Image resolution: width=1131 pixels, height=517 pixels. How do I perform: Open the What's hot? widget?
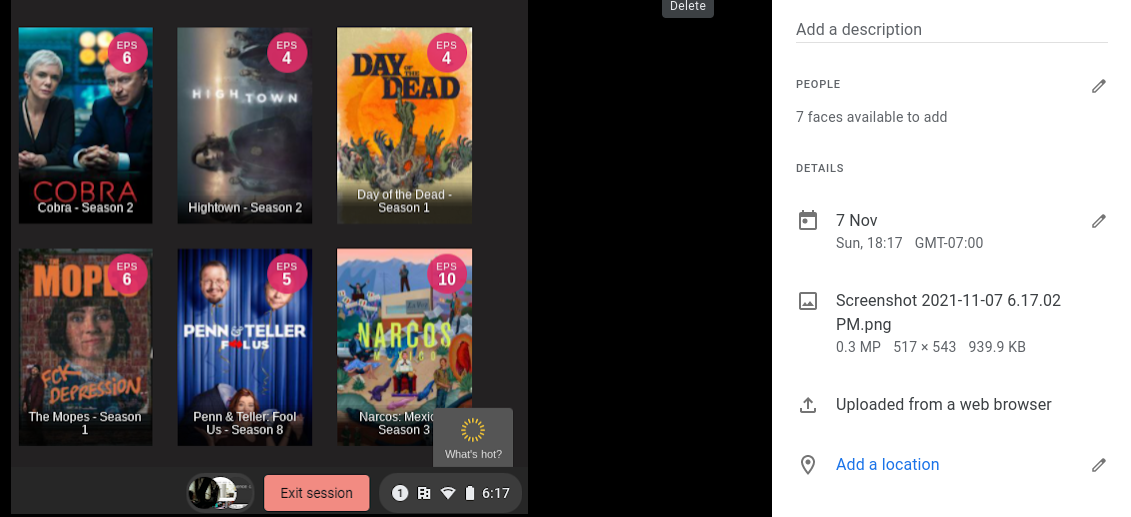473,437
